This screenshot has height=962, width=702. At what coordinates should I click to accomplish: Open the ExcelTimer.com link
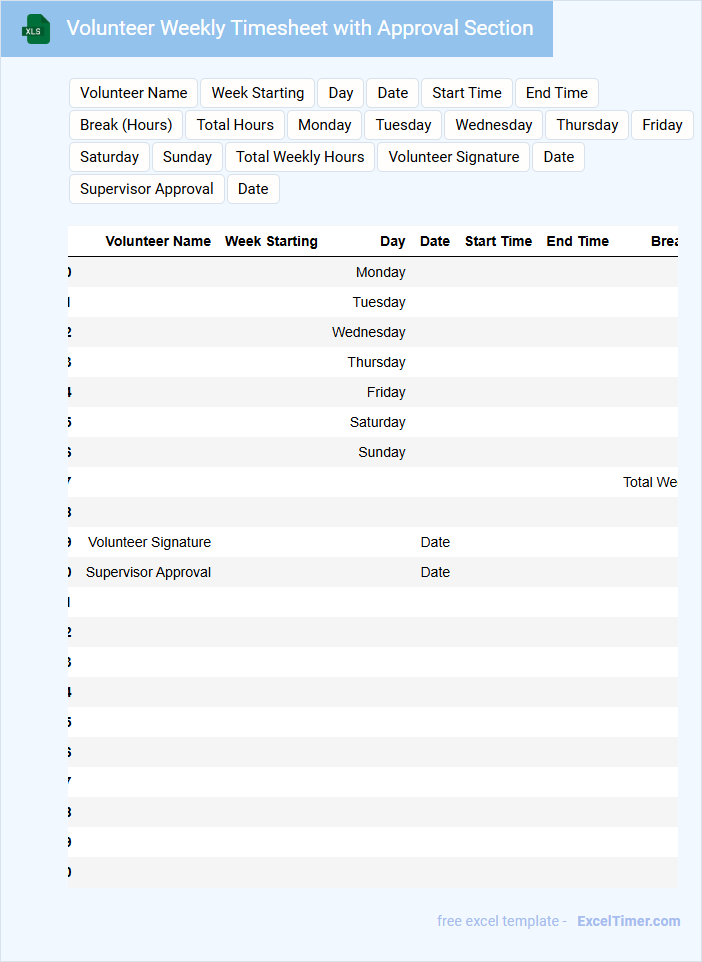628,921
